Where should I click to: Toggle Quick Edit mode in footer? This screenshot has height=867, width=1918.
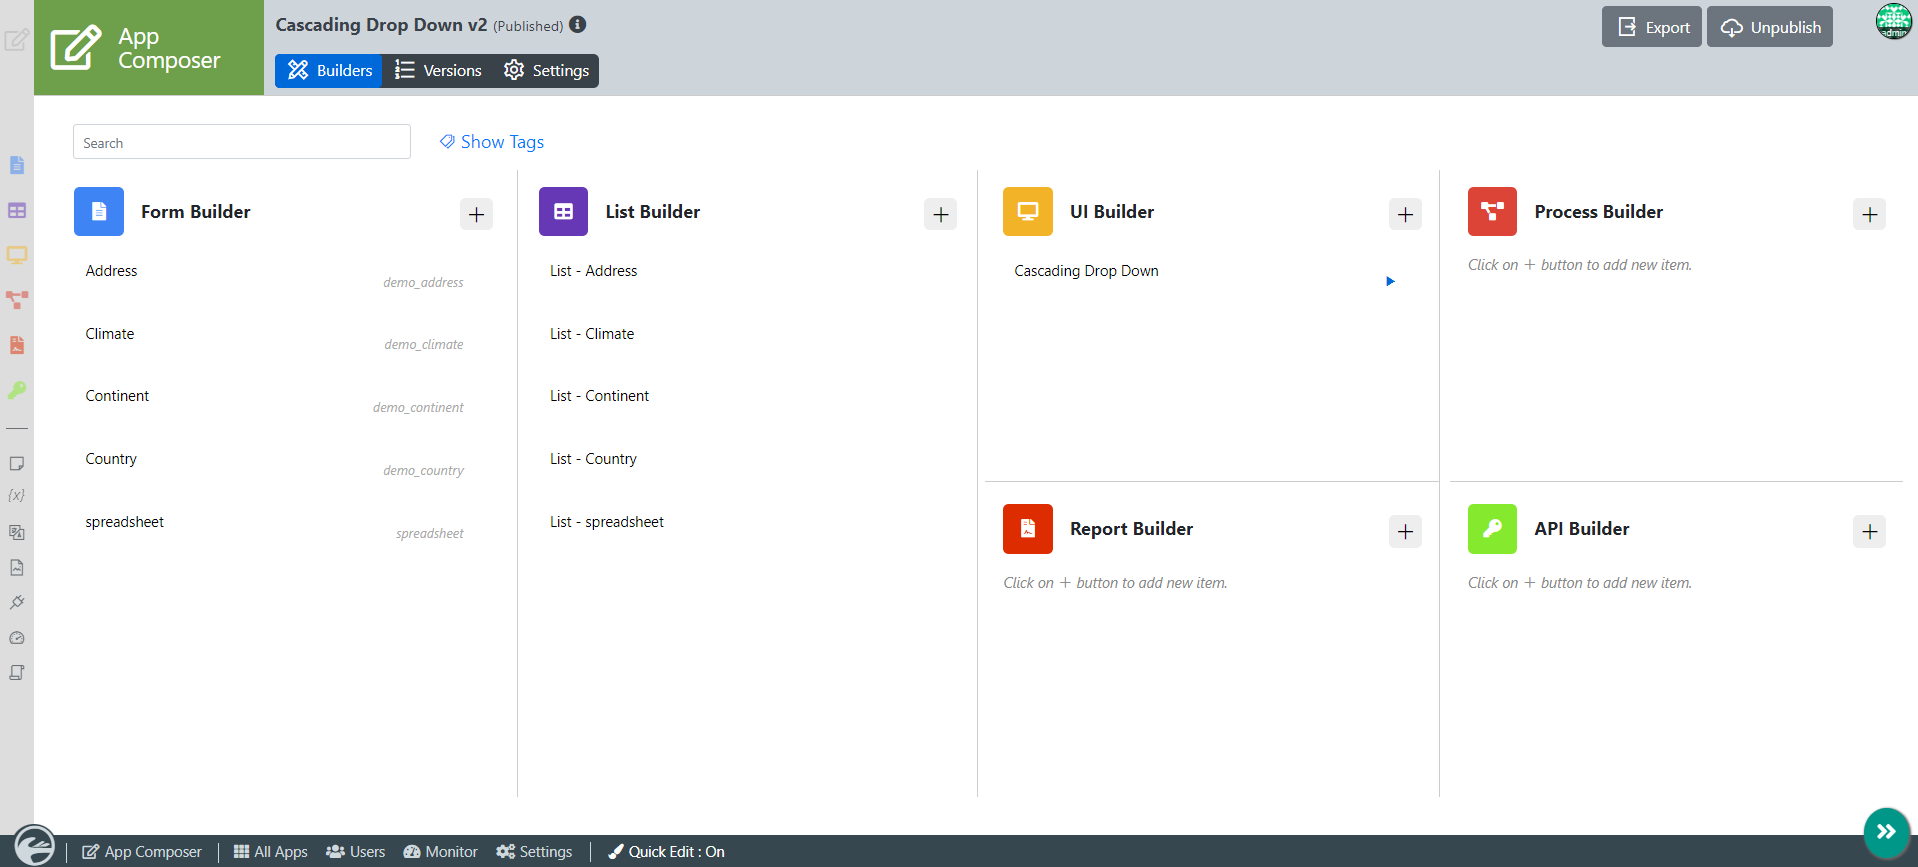[x=666, y=852]
